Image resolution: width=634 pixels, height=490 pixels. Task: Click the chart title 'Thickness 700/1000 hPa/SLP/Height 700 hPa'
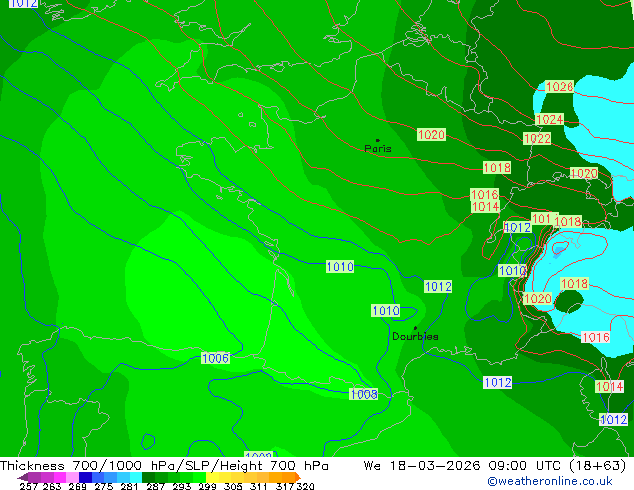[164, 466]
